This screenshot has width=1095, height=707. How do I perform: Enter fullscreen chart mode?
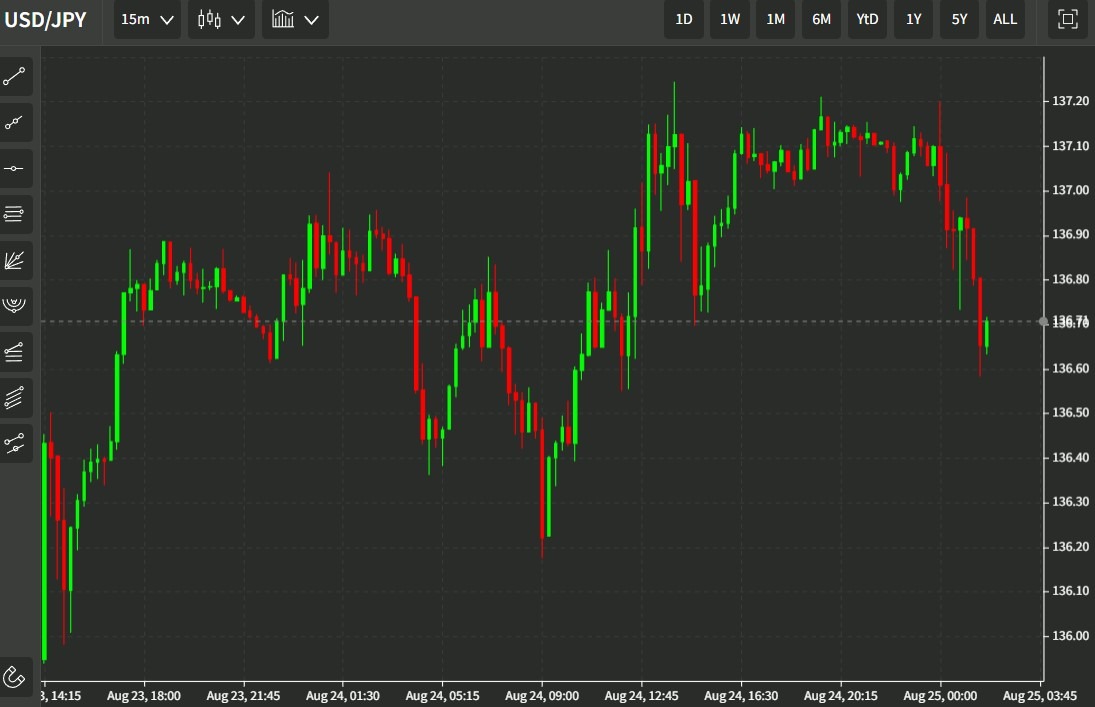[1068, 19]
